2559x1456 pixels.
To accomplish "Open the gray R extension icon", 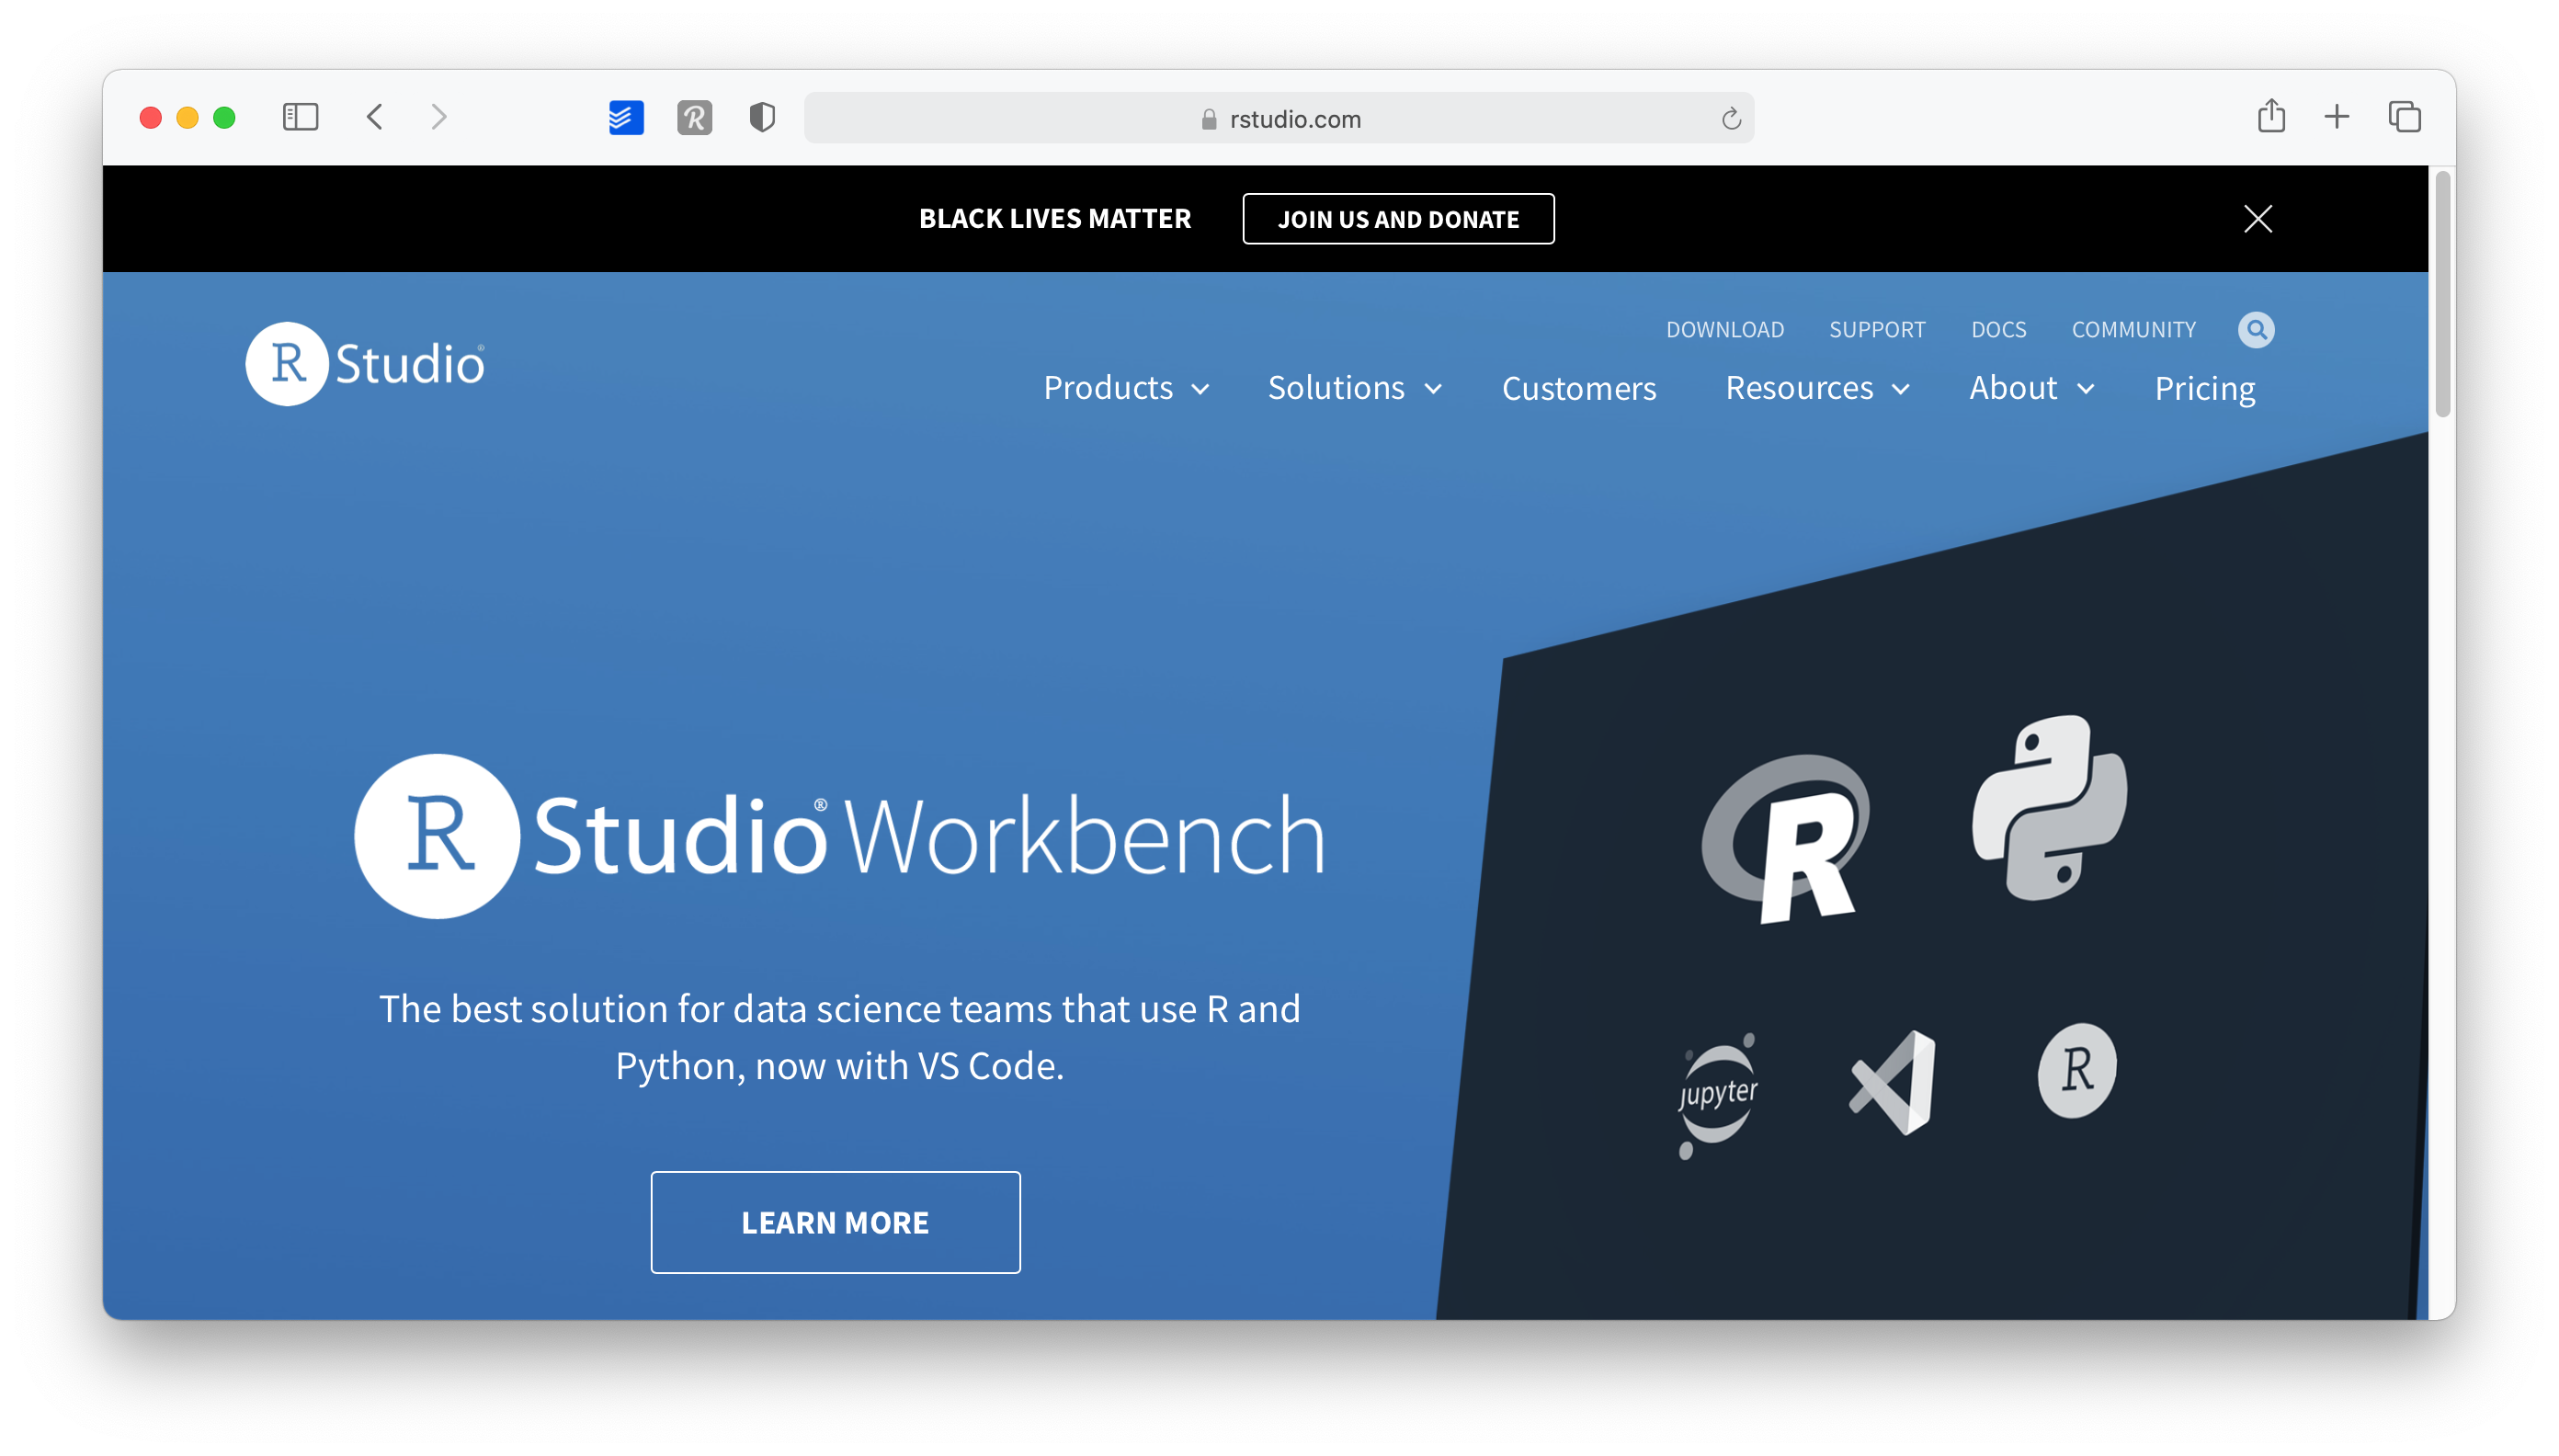I will (694, 118).
